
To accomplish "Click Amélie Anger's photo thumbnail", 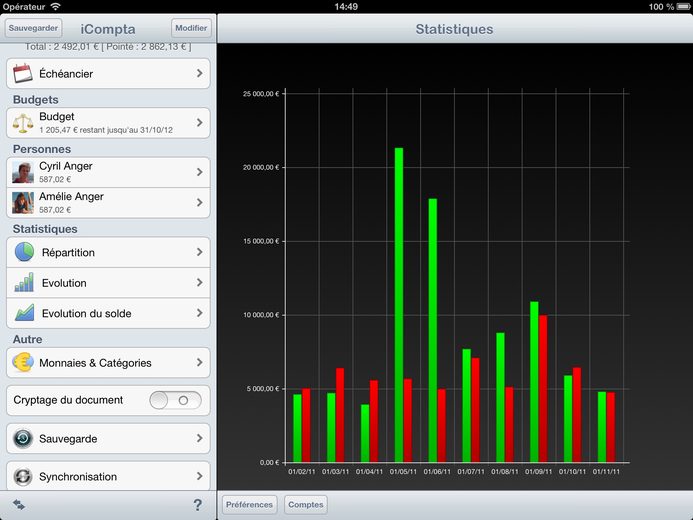I will [23, 203].
